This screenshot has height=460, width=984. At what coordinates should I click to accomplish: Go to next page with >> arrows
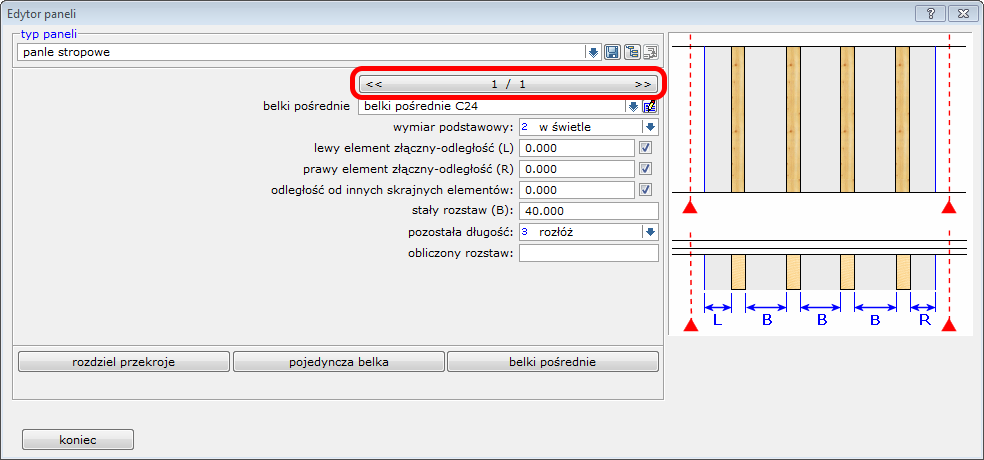tap(643, 85)
